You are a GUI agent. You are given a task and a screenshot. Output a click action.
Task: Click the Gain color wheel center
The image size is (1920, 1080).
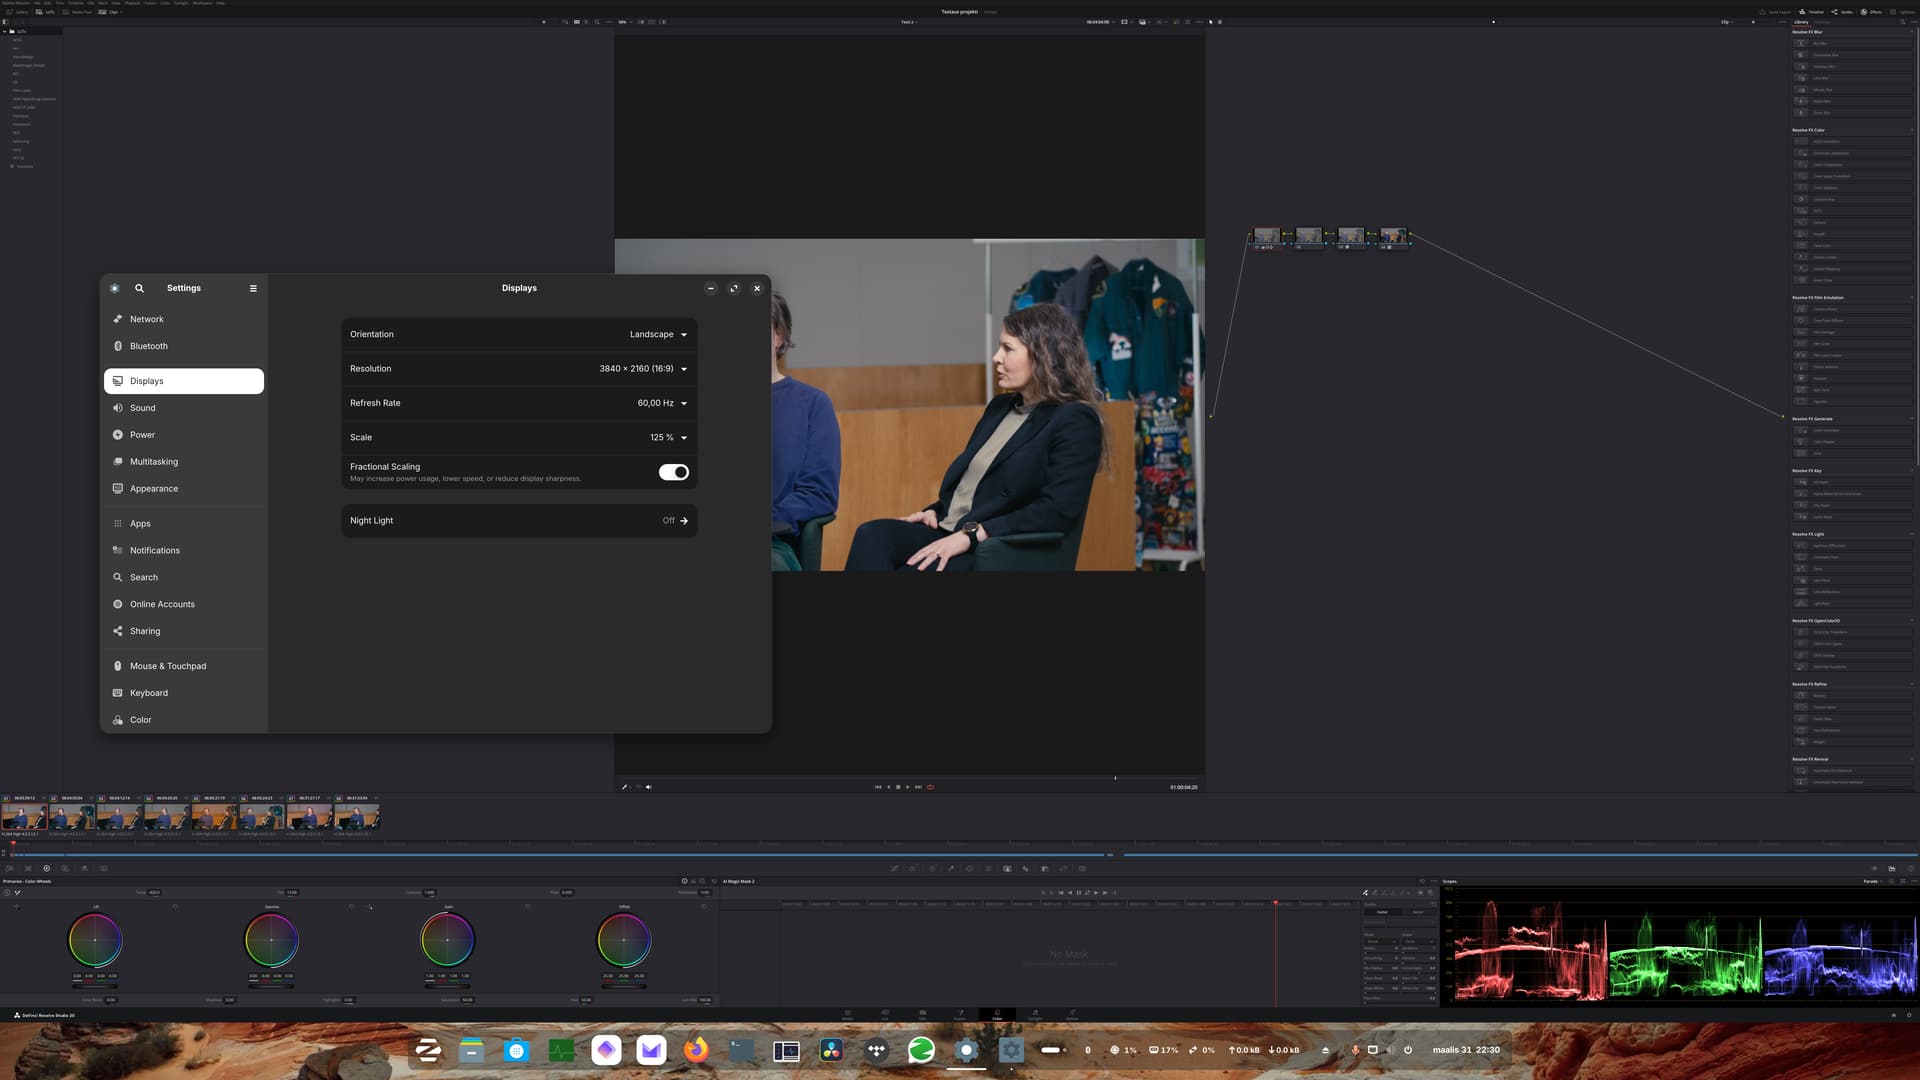point(447,940)
